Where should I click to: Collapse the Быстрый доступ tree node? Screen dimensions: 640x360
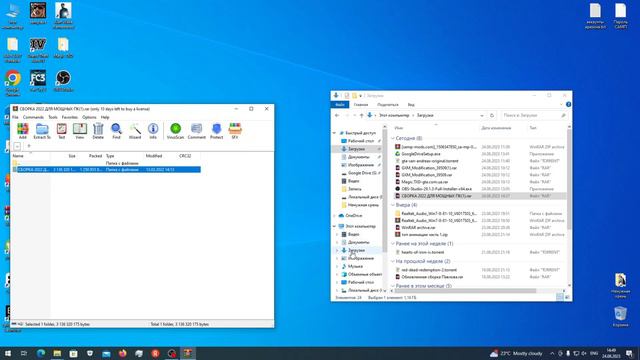(x=334, y=133)
